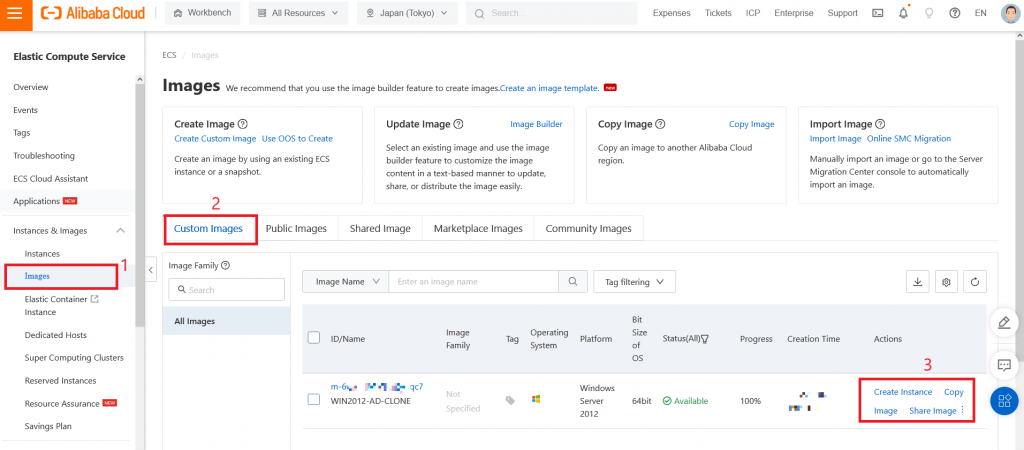Viewport: 1024px width, 450px height.
Task: Open the hamburger navigation menu
Action: (x=14, y=13)
